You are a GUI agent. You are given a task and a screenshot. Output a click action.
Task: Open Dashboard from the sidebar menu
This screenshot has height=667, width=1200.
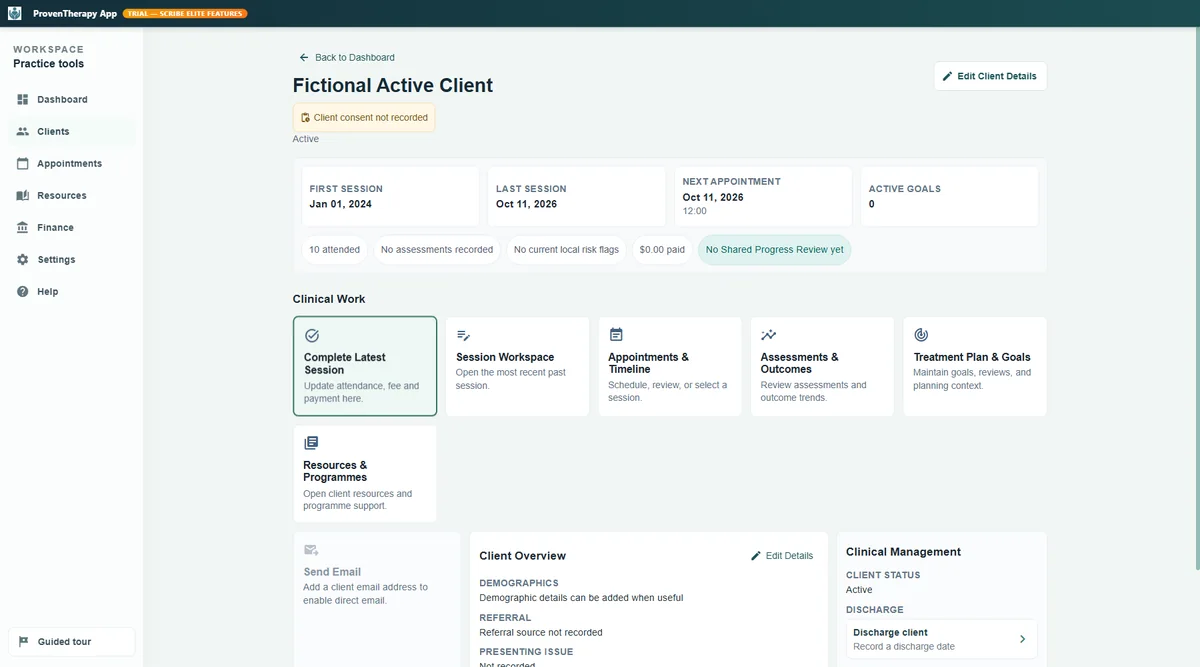point(72,99)
